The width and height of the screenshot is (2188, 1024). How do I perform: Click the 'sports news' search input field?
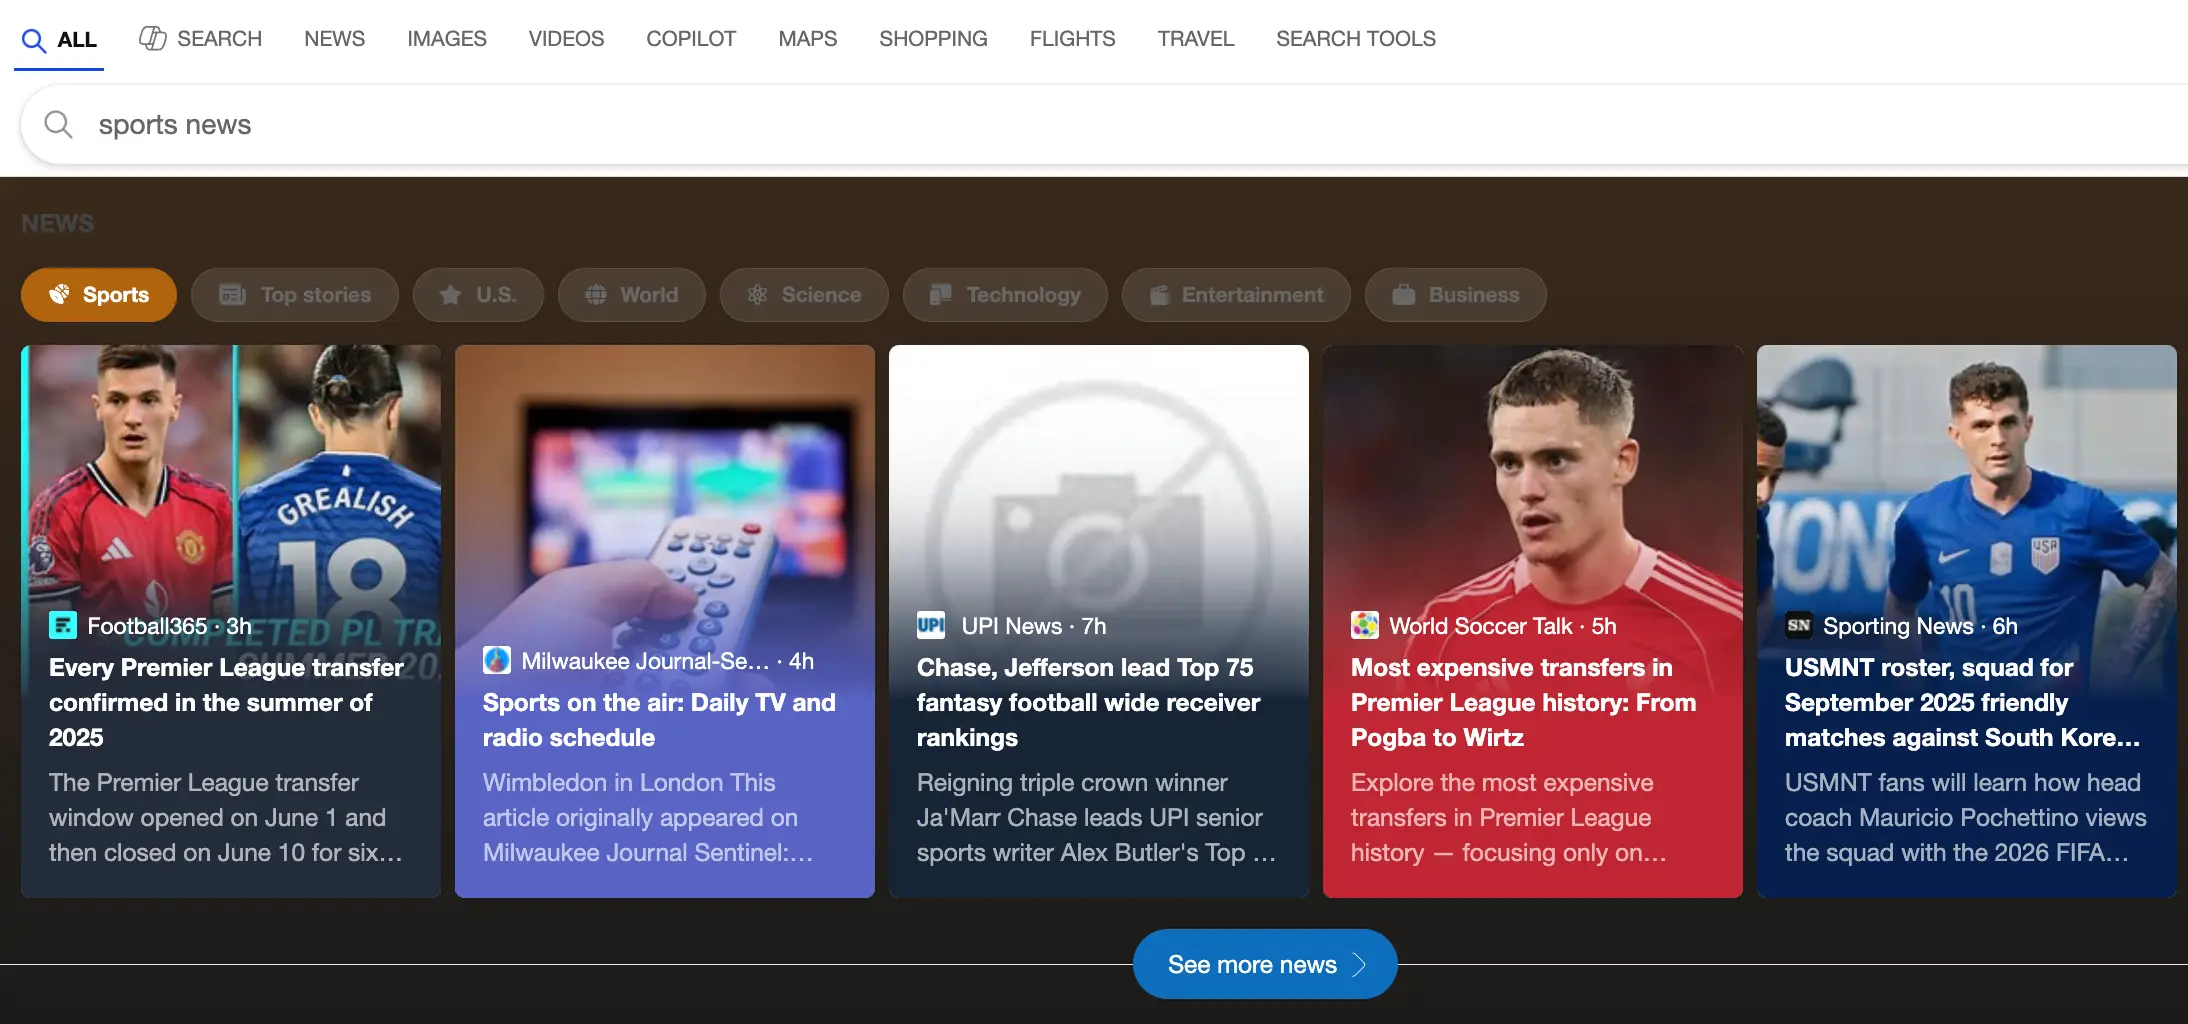tap(1104, 125)
